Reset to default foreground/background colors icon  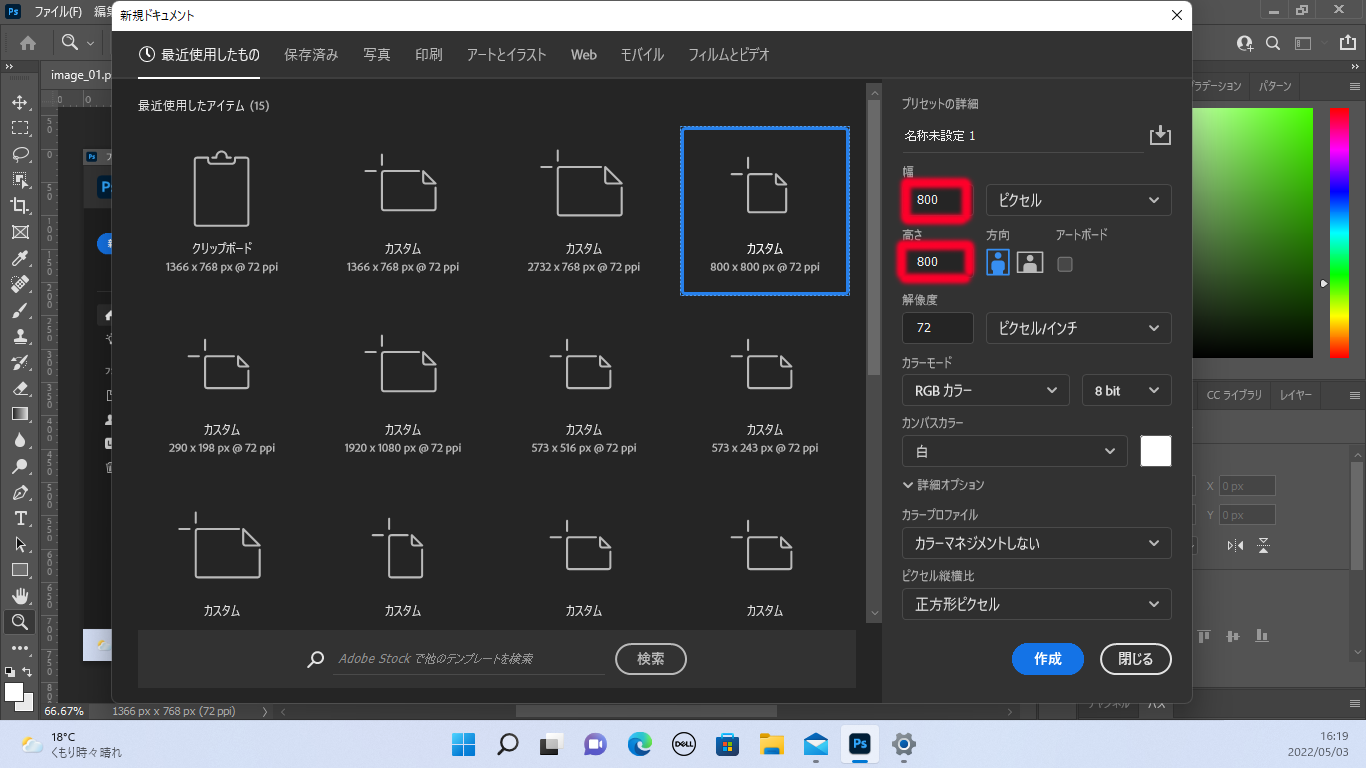(10, 672)
